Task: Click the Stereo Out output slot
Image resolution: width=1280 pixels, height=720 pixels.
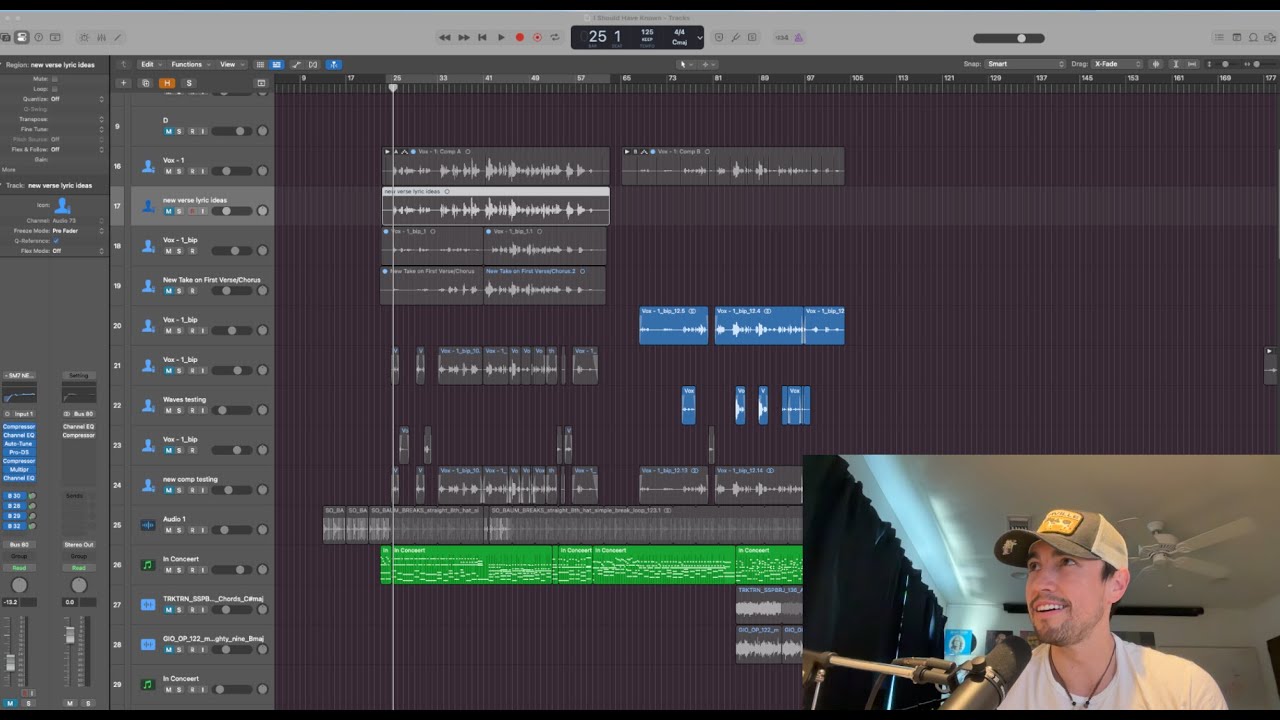Action: click(x=79, y=545)
